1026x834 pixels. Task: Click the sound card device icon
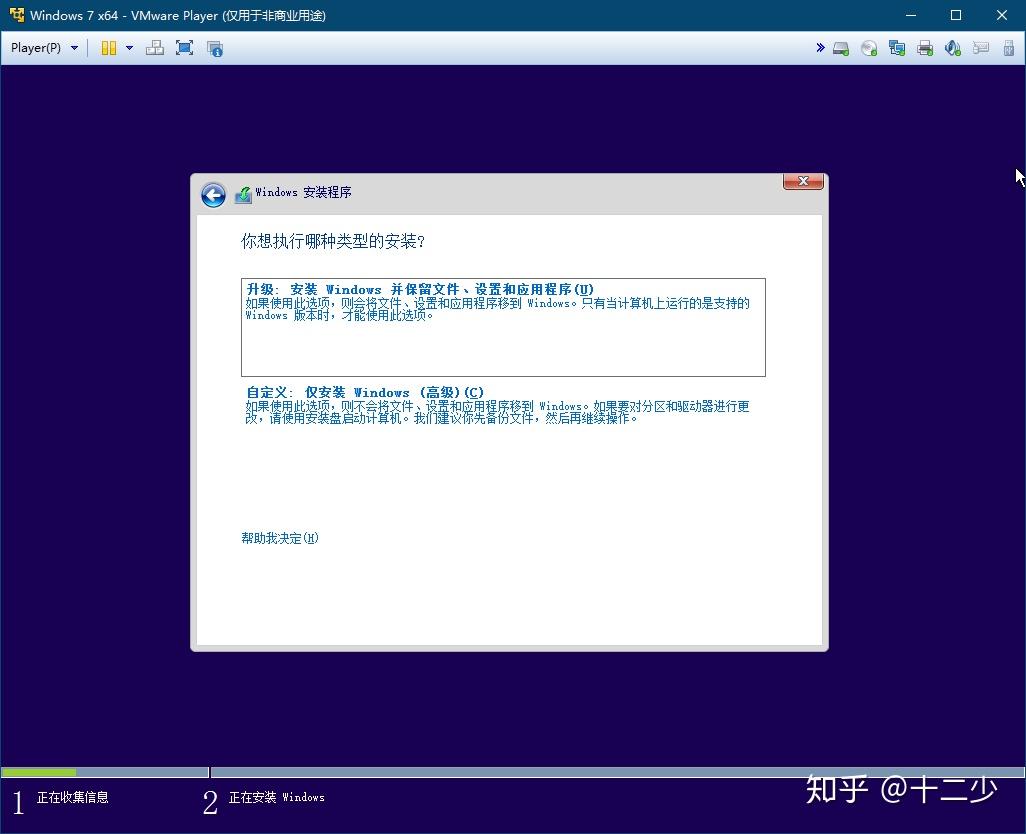tap(953, 48)
